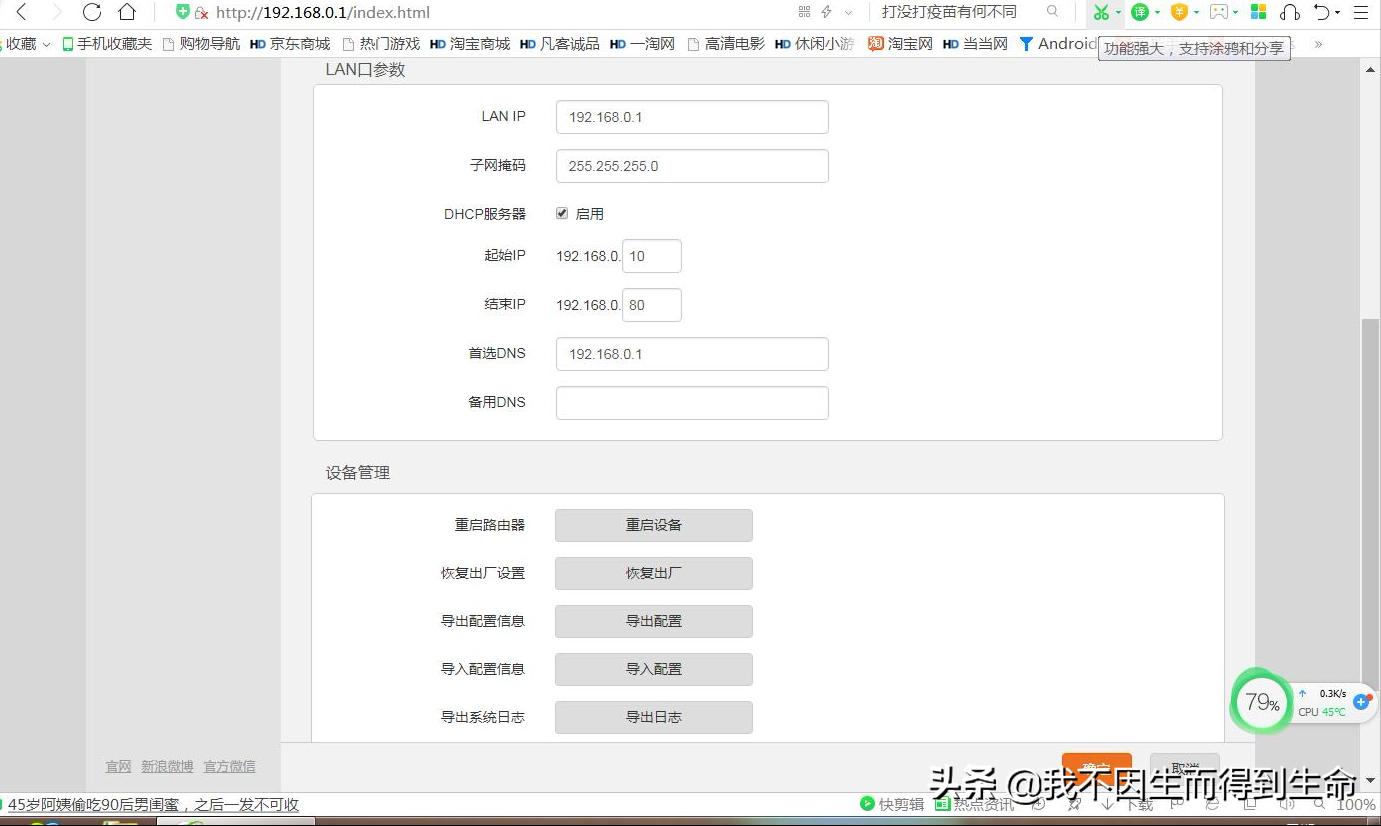Select the screenshot scissors tool

click(1100, 12)
